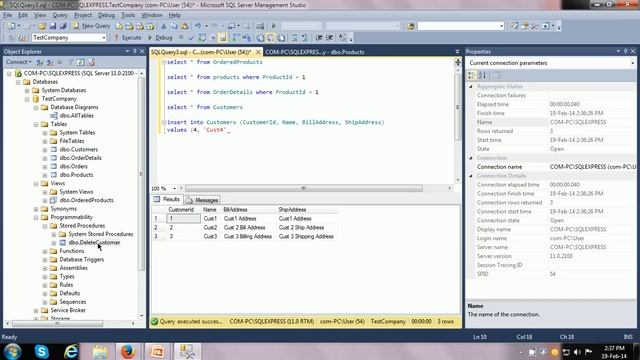Image resolution: width=640 pixels, height=360 pixels.
Task: Click the Parse checkmark icon
Action: 191,38
